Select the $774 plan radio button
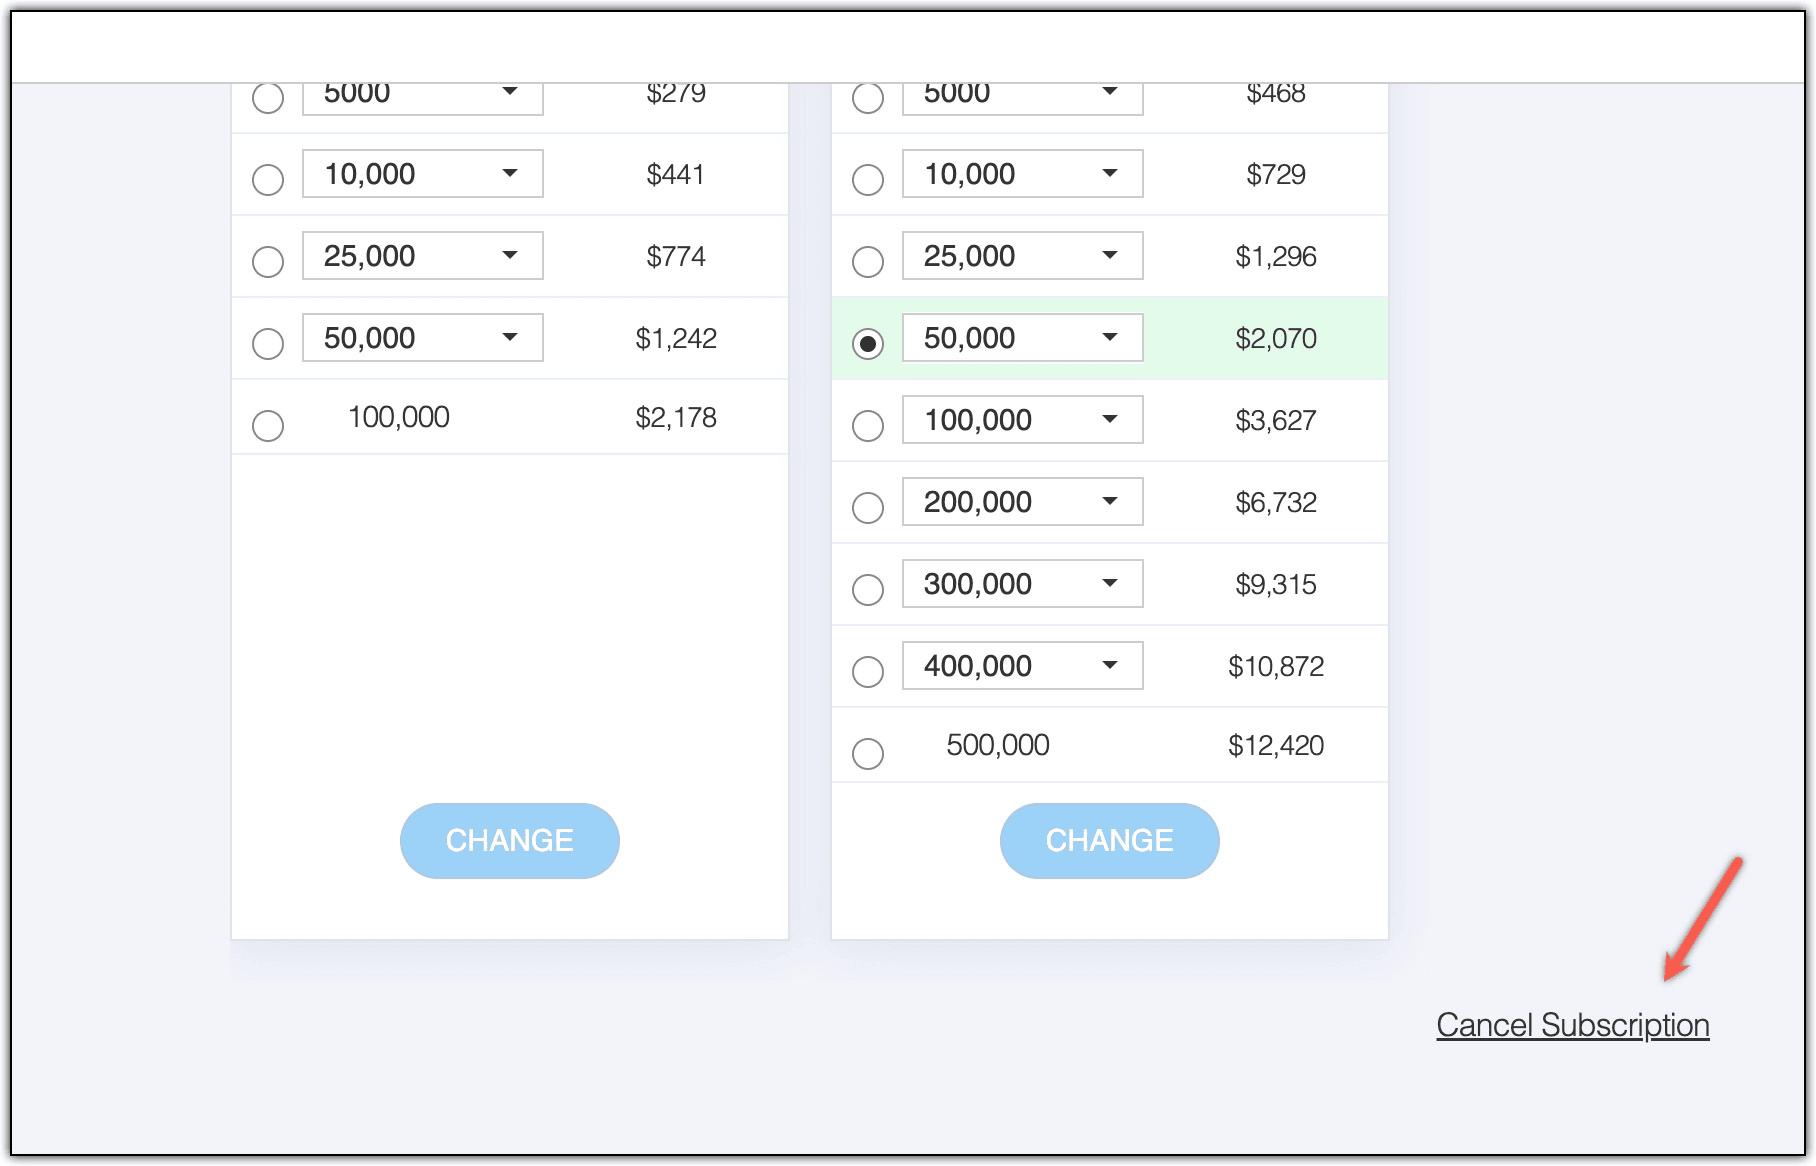Screen dimensions: 1816x1166 pos(268,262)
